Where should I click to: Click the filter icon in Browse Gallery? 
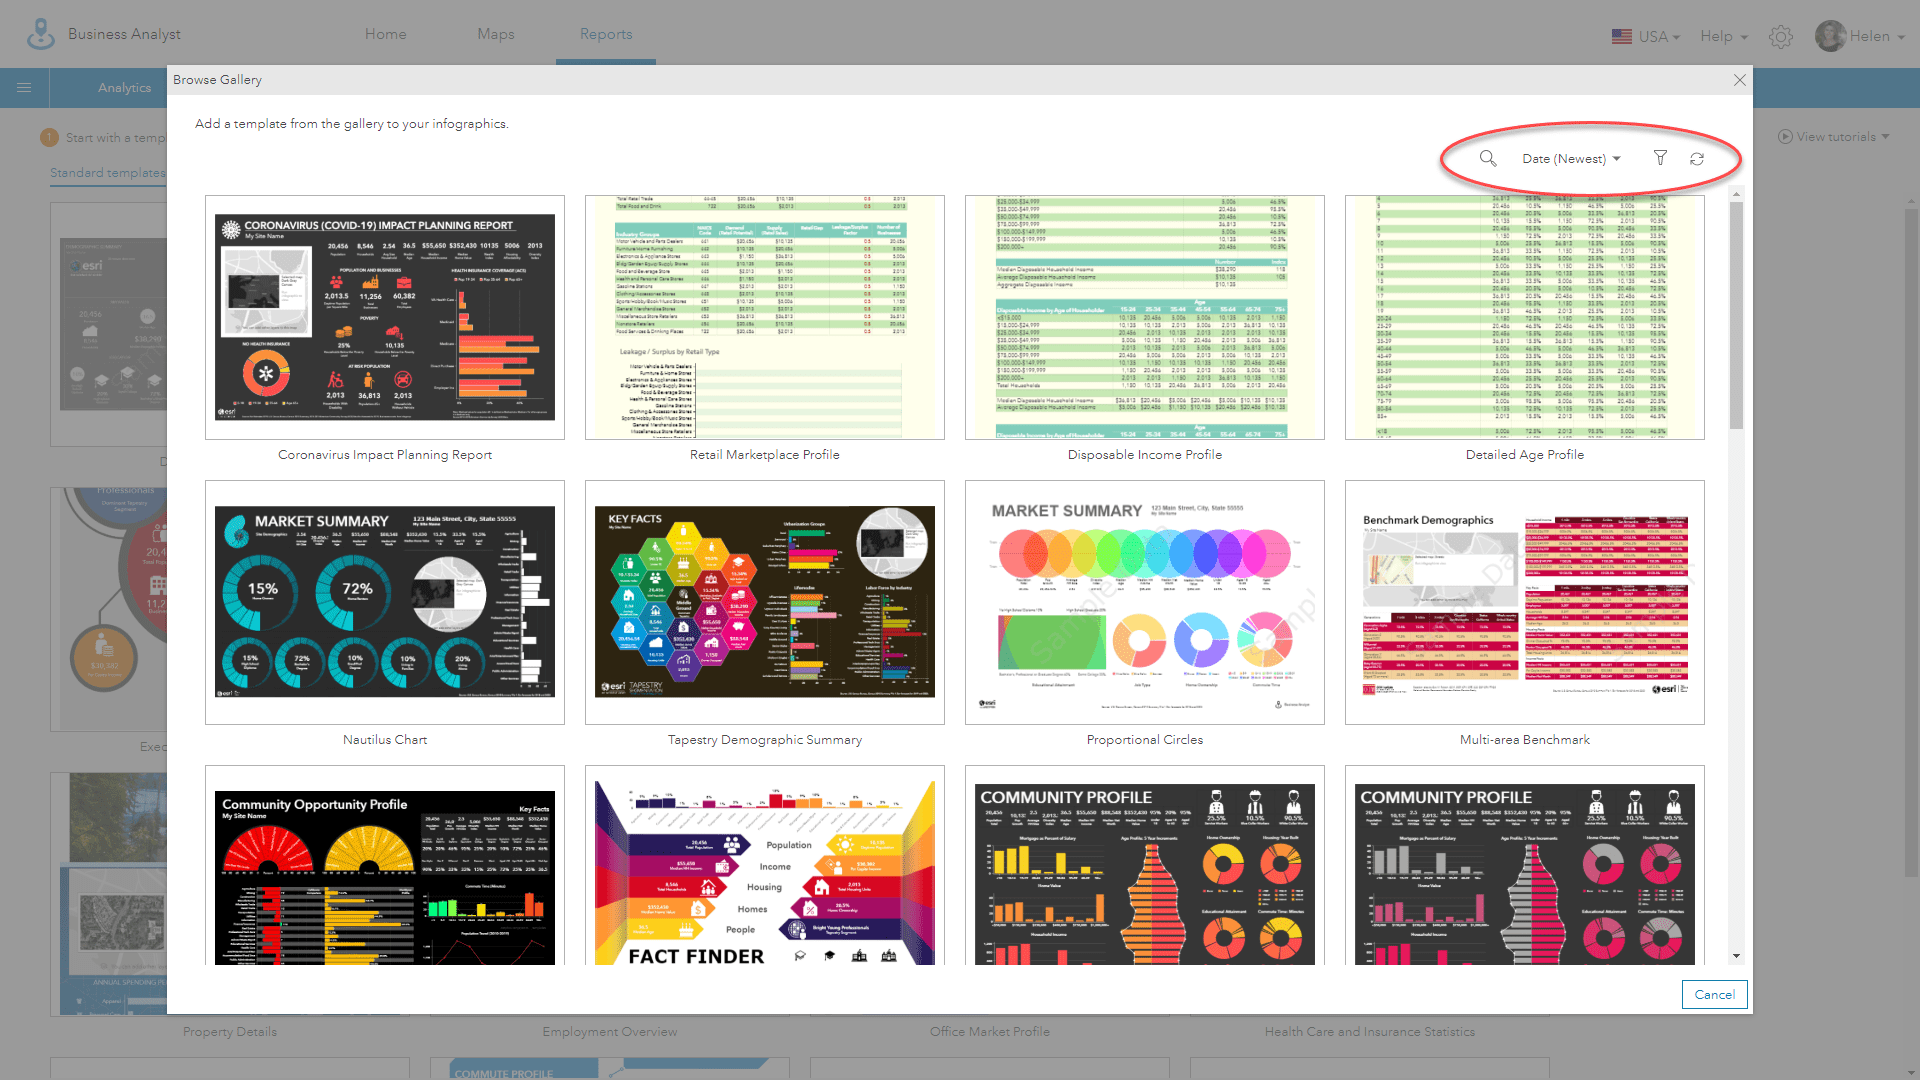click(x=1659, y=157)
